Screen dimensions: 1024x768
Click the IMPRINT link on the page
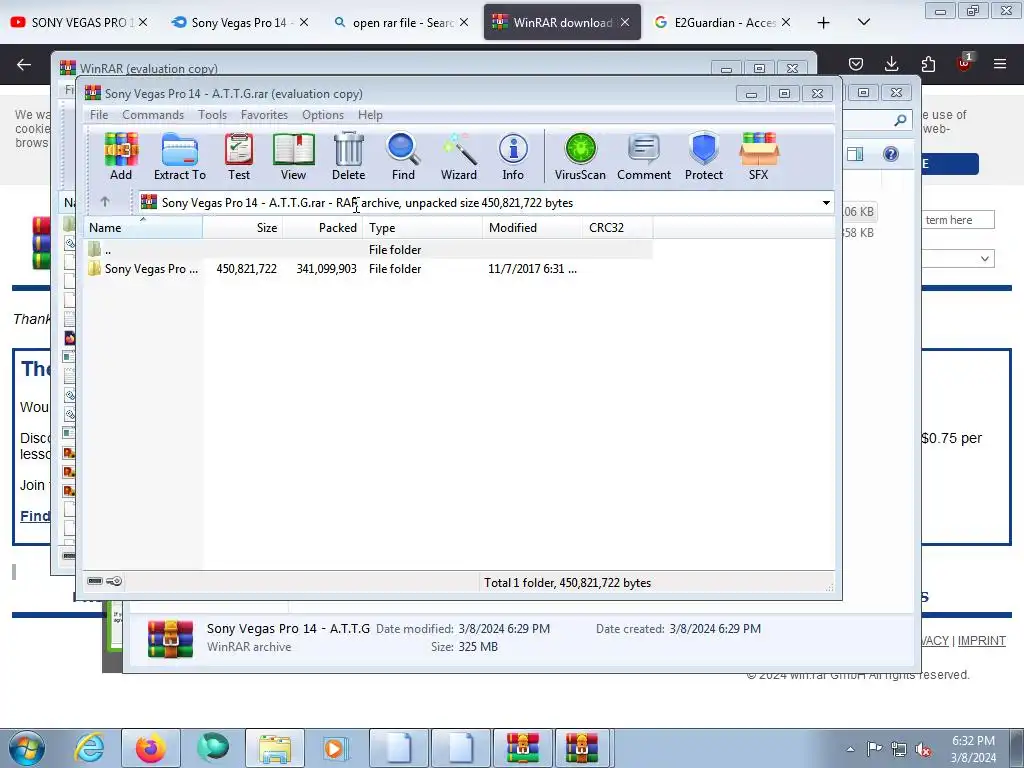click(x=982, y=641)
